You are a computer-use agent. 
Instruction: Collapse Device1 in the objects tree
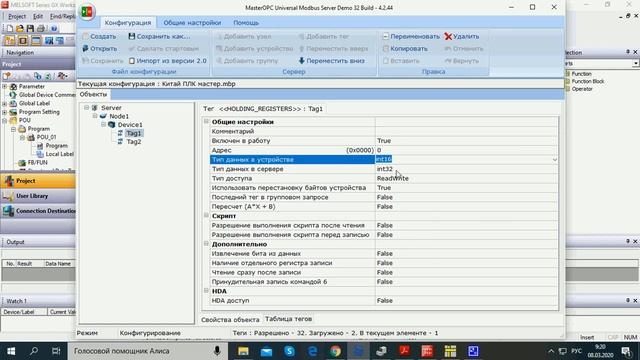104,124
